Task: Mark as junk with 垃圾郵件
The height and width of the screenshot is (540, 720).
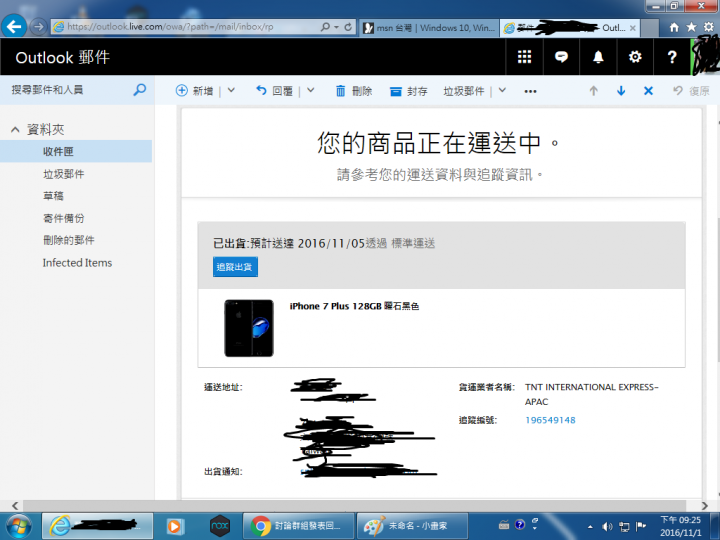Action: (464, 91)
